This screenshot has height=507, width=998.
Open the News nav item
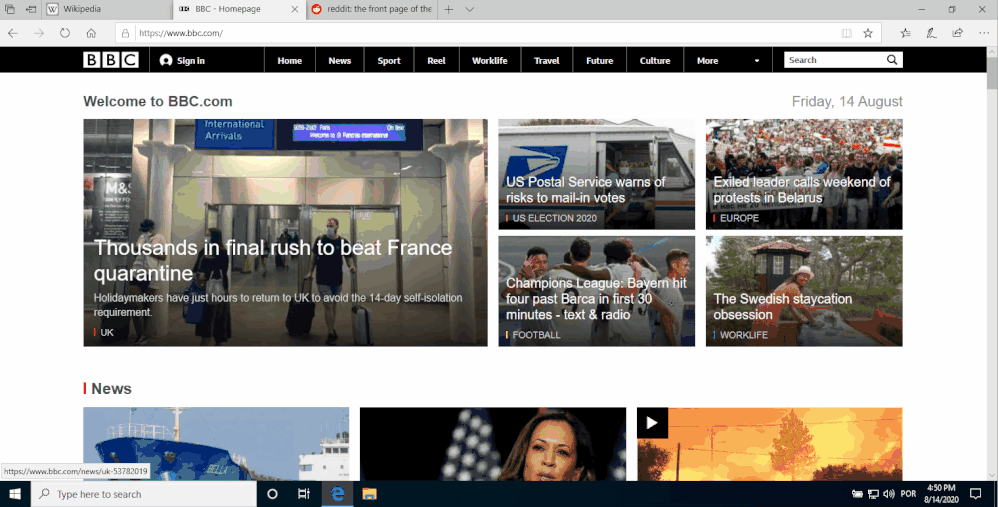[340, 60]
